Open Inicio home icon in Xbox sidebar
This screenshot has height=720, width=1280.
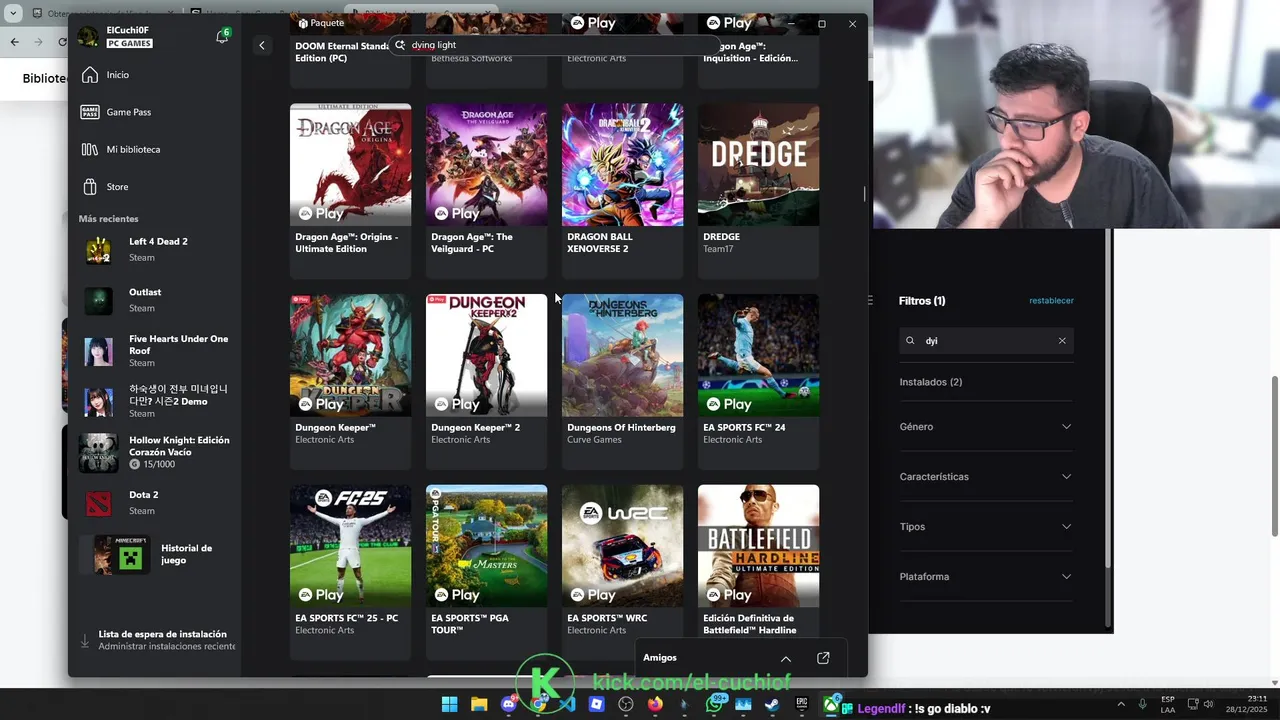pyautogui.click(x=90, y=75)
